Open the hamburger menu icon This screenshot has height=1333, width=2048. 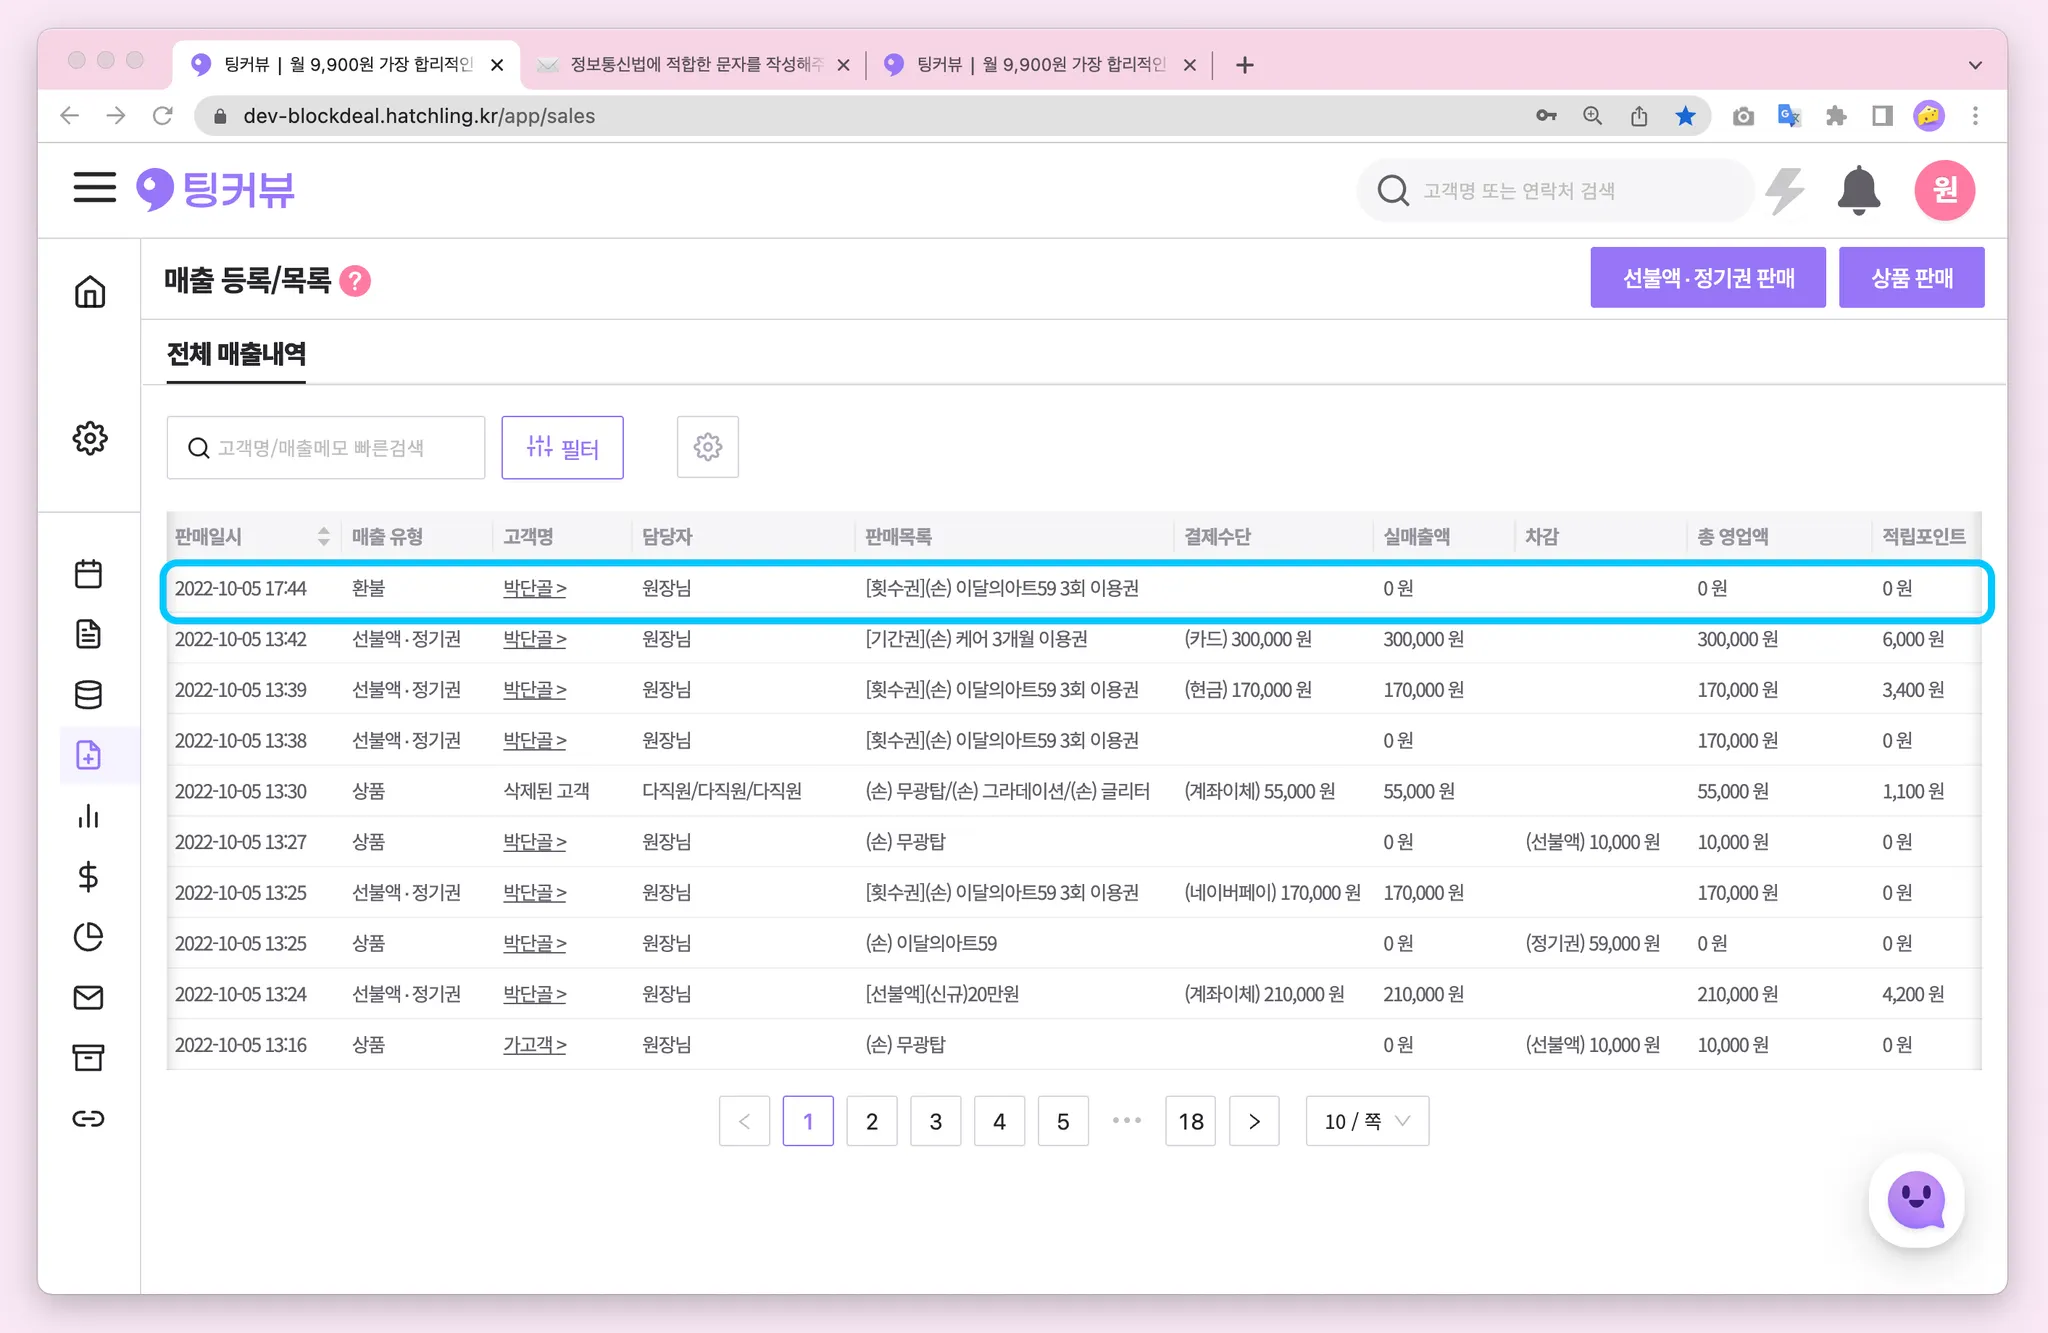pyautogui.click(x=94, y=187)
